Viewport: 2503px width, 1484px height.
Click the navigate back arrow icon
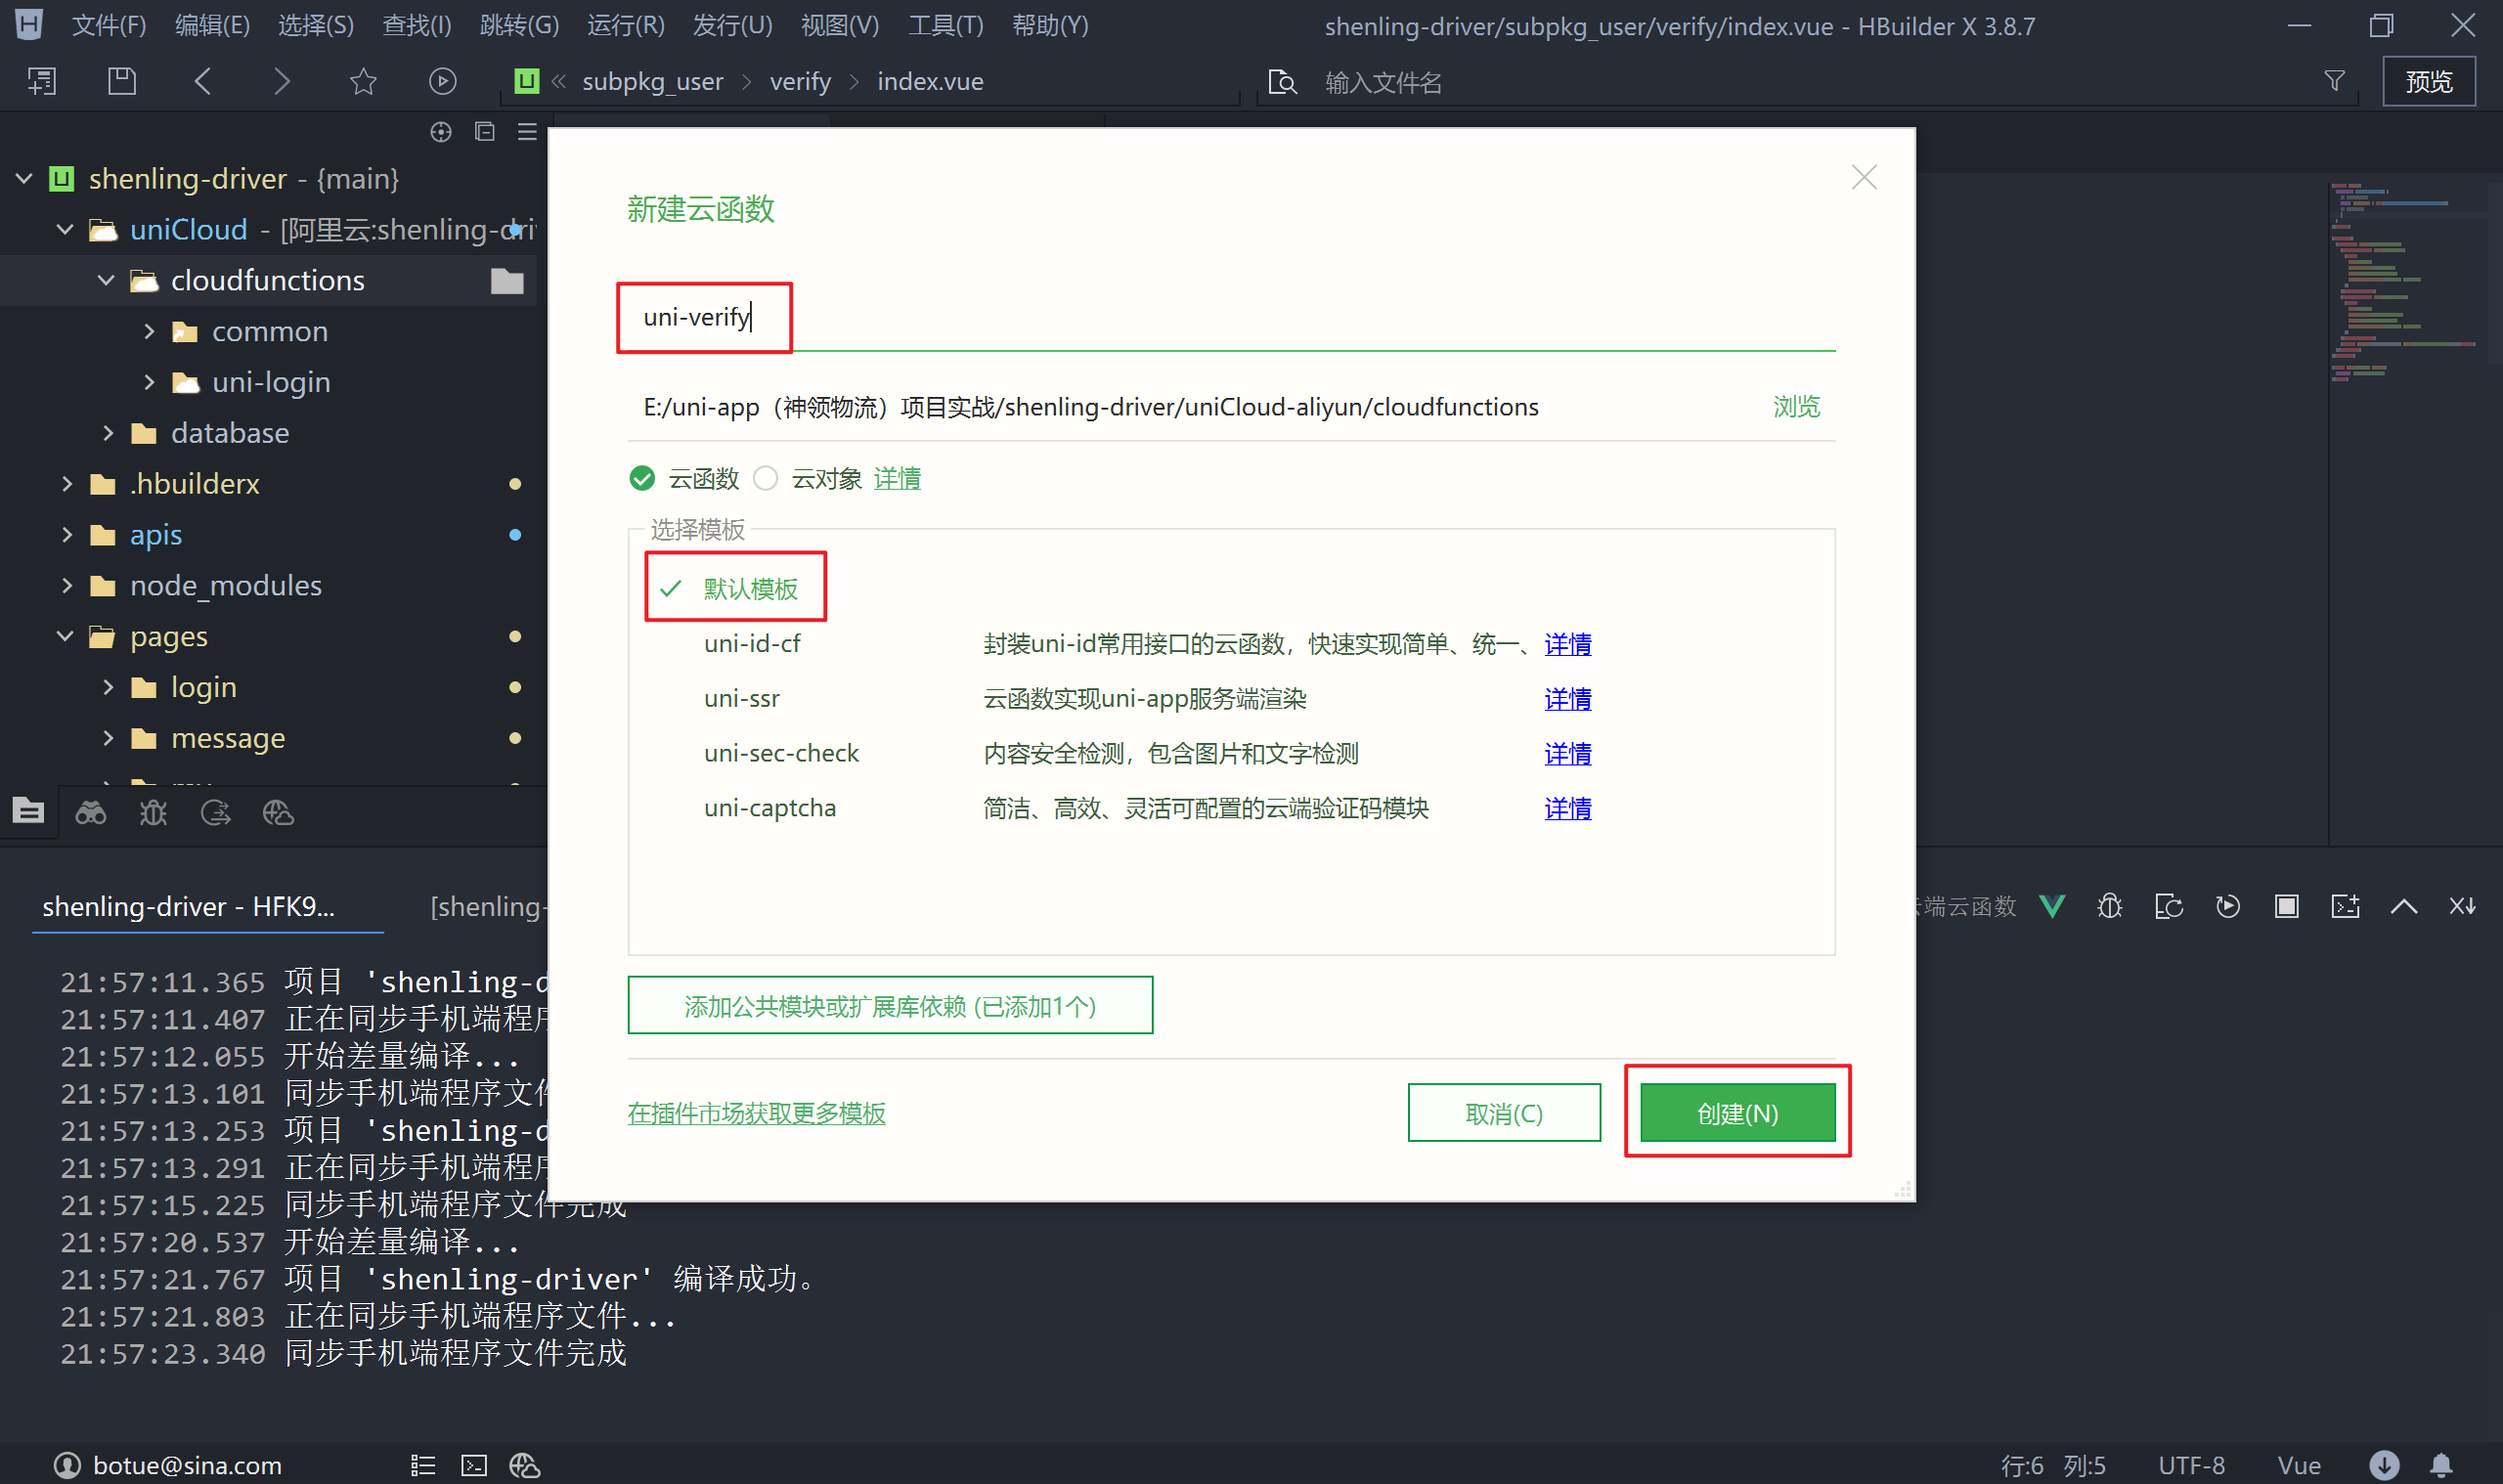coord(203,81)
